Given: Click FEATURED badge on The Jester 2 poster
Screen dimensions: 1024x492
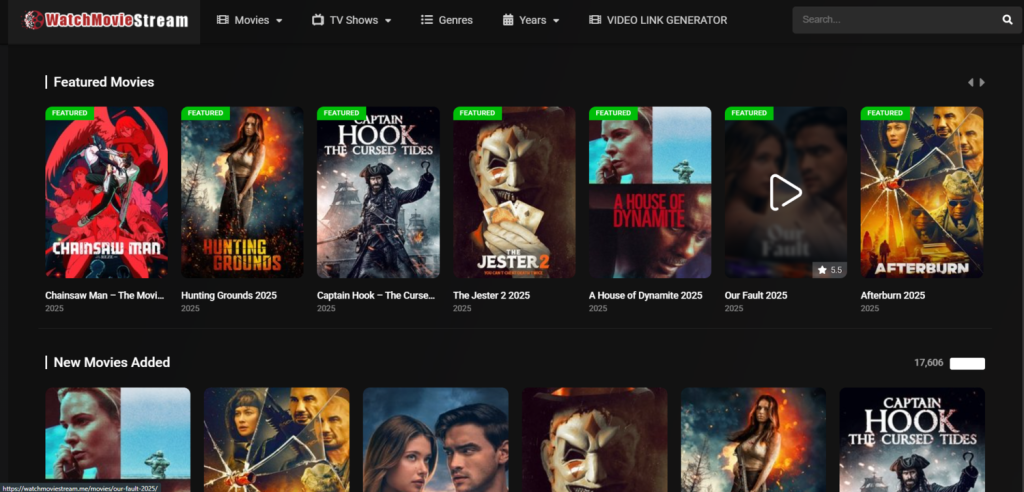Looking at the screenshot, I should tap(477, 113).
